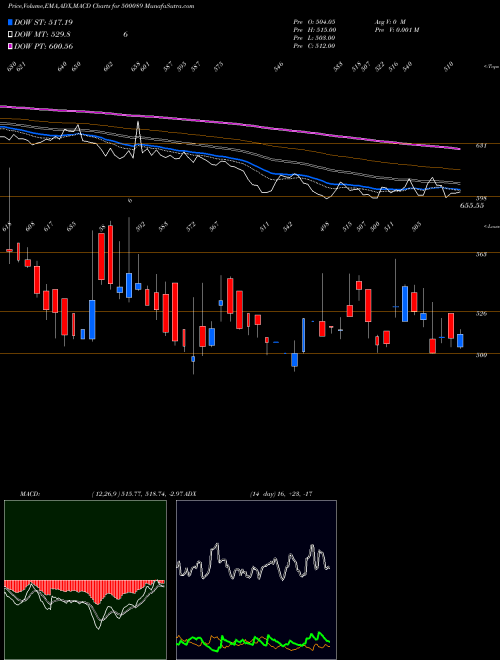The height and width of the screenshot is (660, 500).
Task: Click the 'Pre L' low price value
Action: coord(314,38)
